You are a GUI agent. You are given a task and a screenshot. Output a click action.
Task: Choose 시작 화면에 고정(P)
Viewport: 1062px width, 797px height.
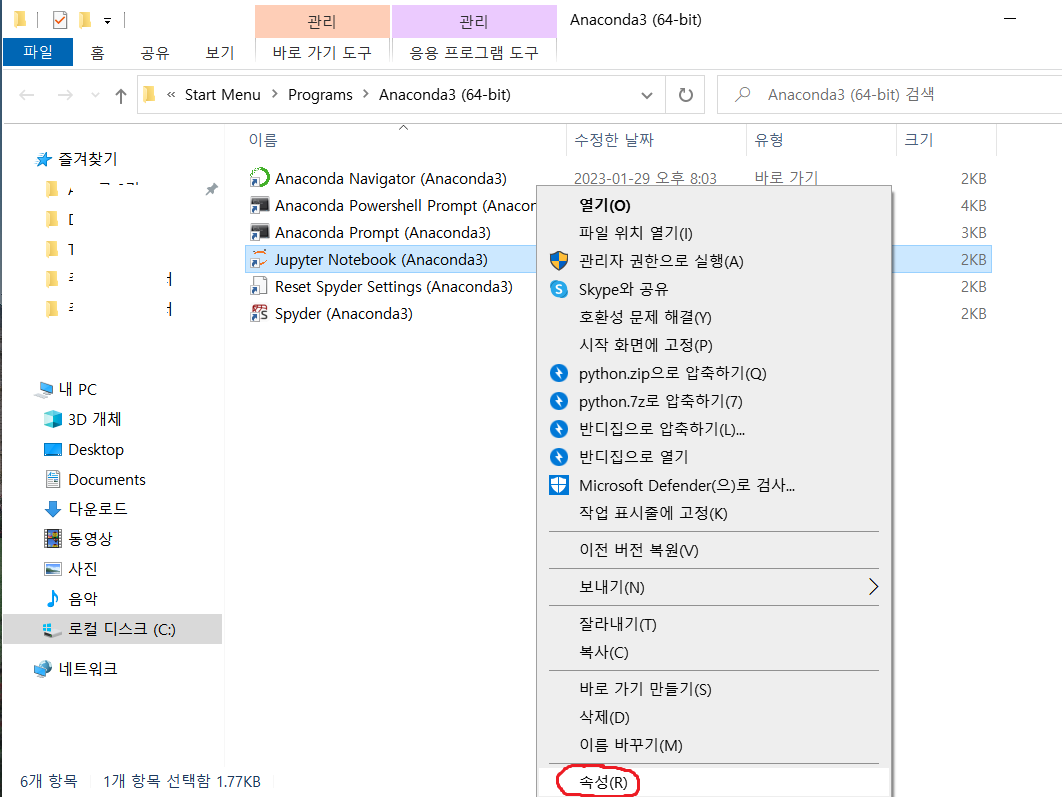pos(714,345)
